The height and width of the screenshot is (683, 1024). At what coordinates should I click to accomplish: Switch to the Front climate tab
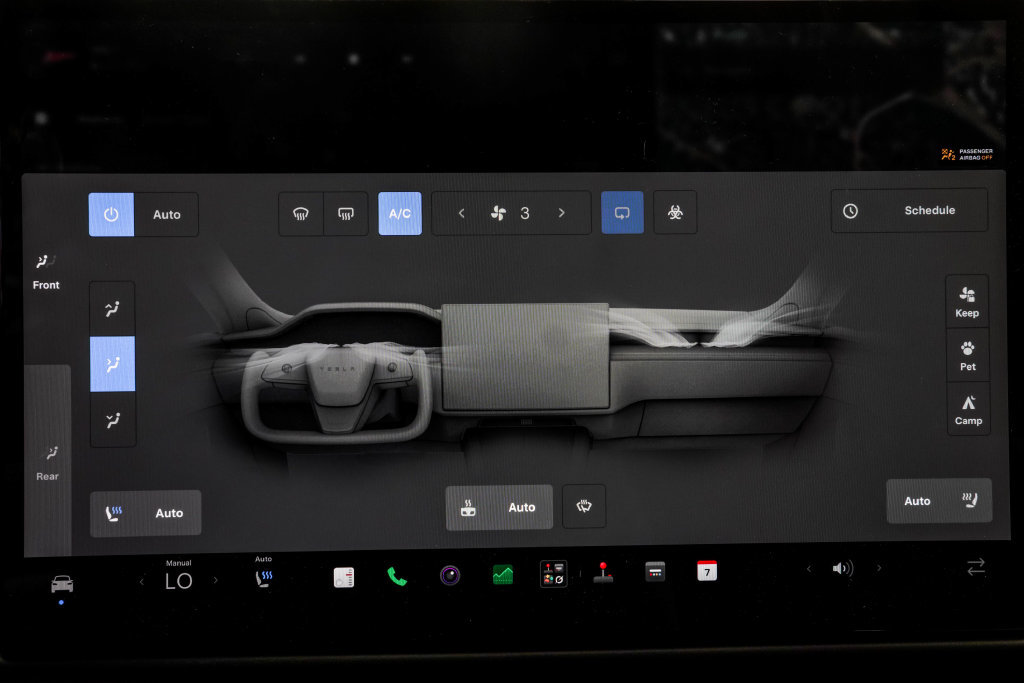tap(46, 273)
